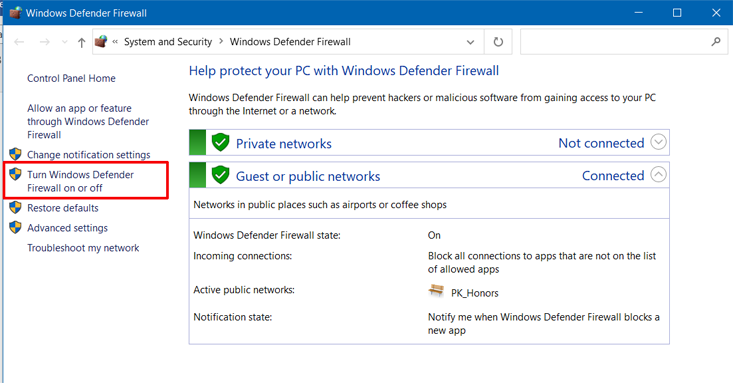Image resolution: width=733 pixels, height=383 pixels.
Task: Click the Guest or public networks heading
Action: coord(308,176)
